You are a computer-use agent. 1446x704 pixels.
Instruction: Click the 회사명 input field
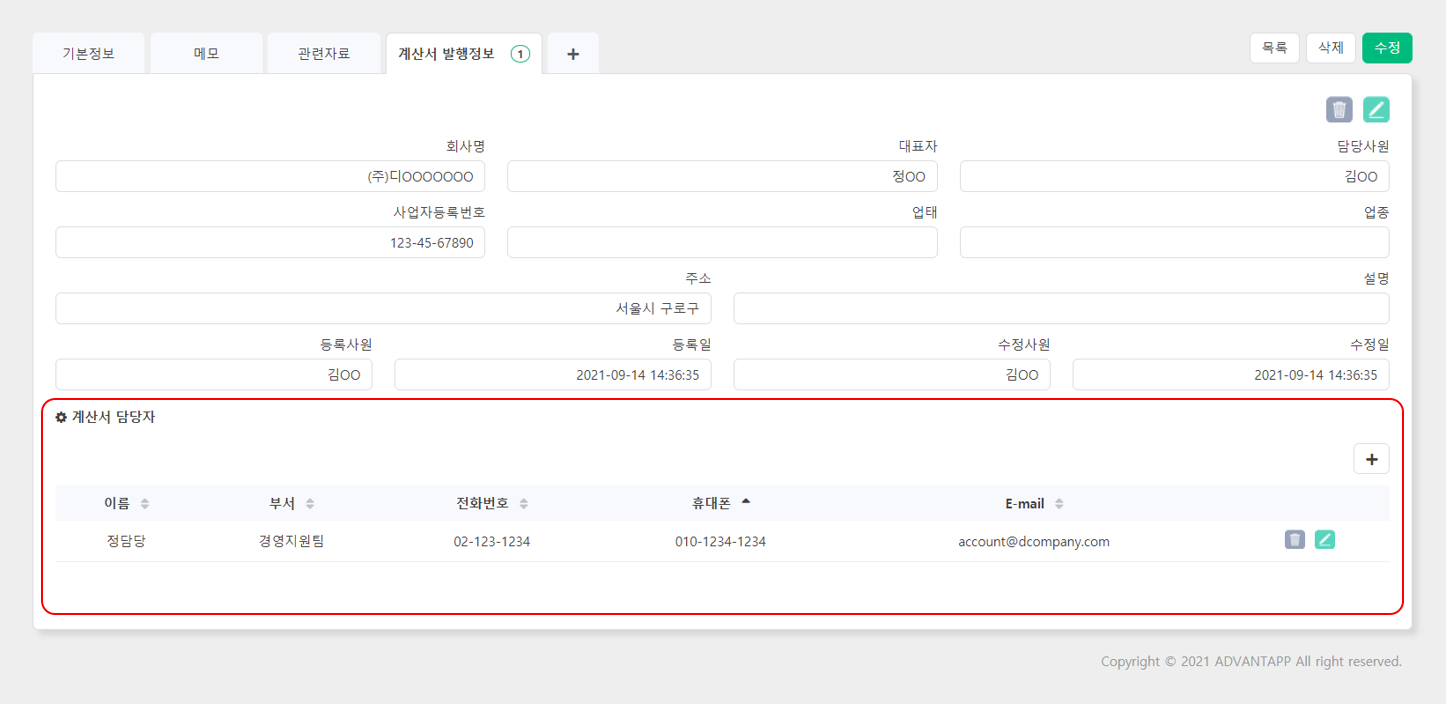pos(270,176)
